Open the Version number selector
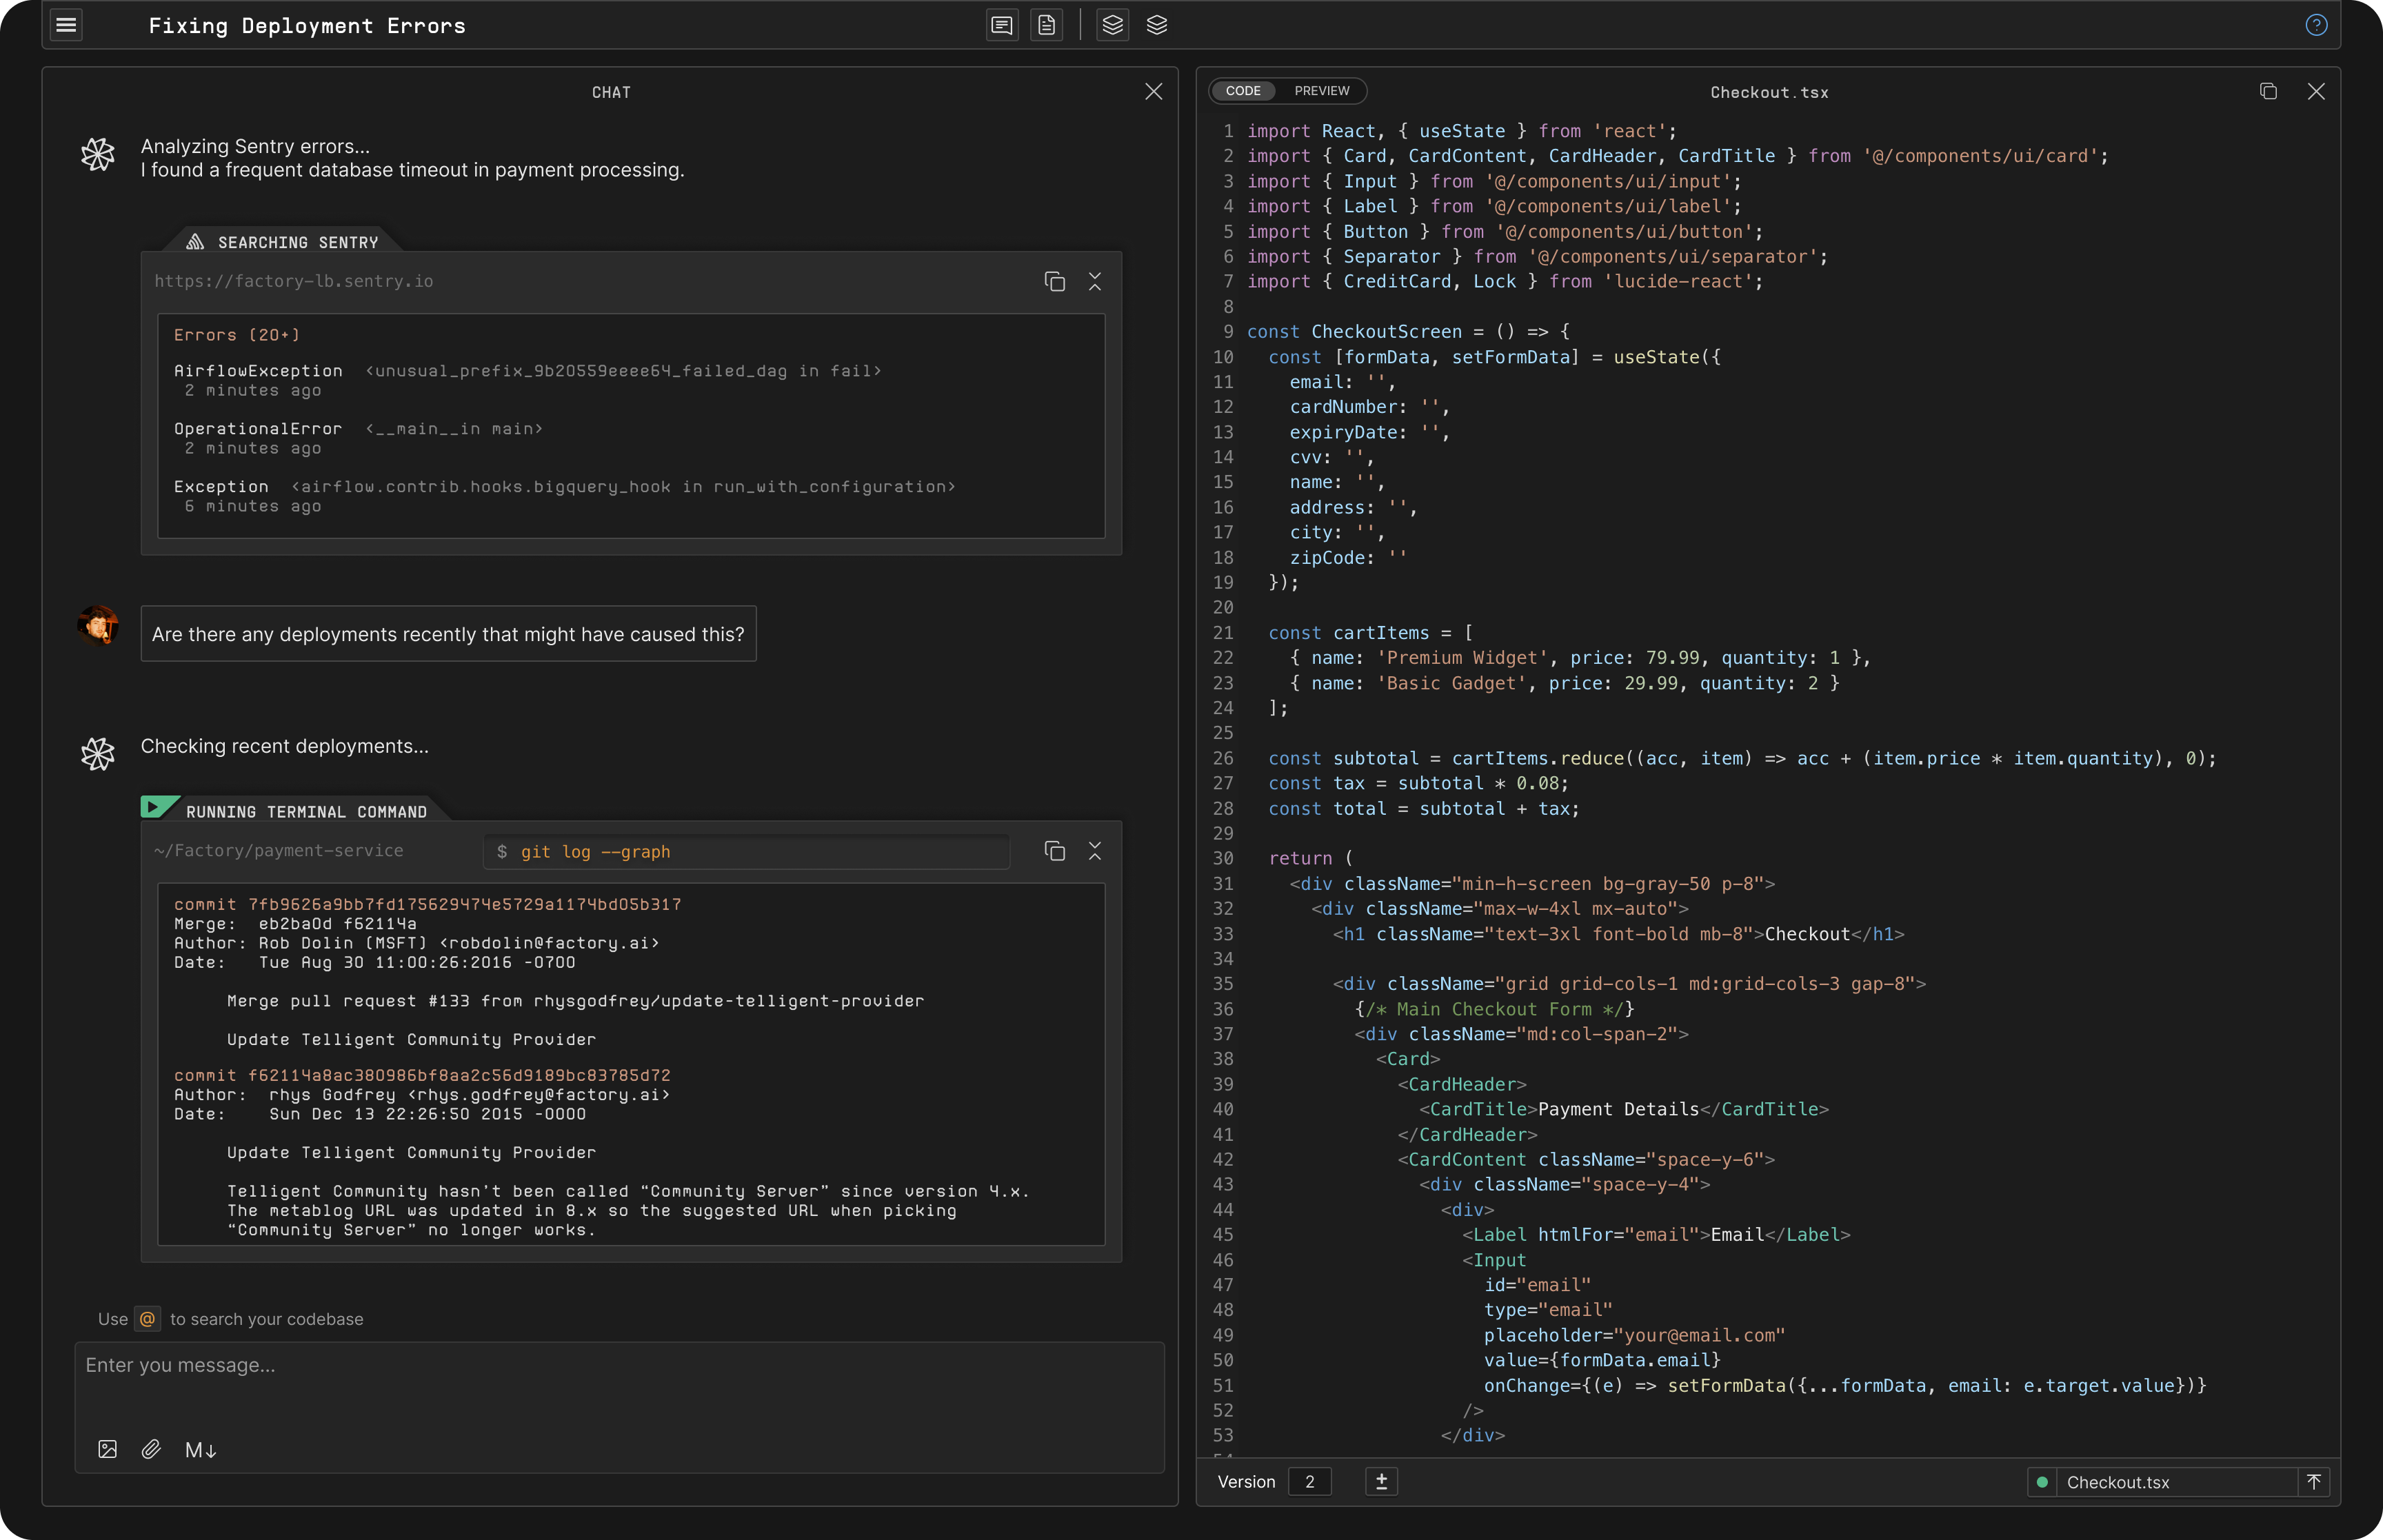This screenshot has height=1540, width=2383. 1309,1482
